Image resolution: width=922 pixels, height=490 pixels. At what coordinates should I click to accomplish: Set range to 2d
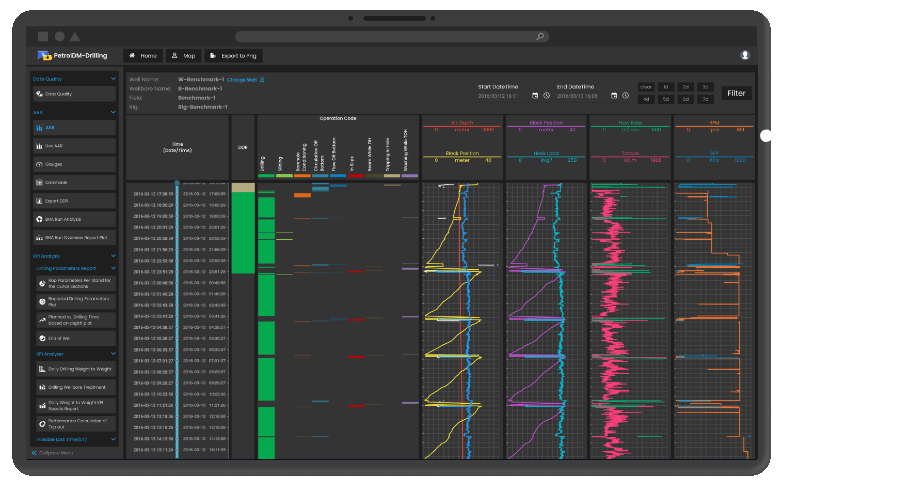tap(686, 87)
